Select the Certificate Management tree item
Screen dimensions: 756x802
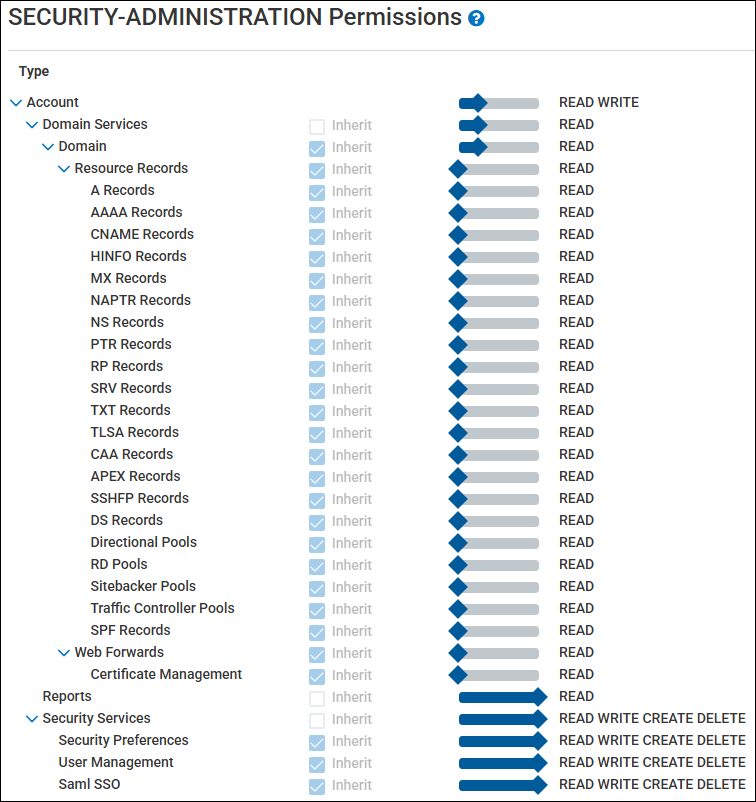(x=166, y=674)
